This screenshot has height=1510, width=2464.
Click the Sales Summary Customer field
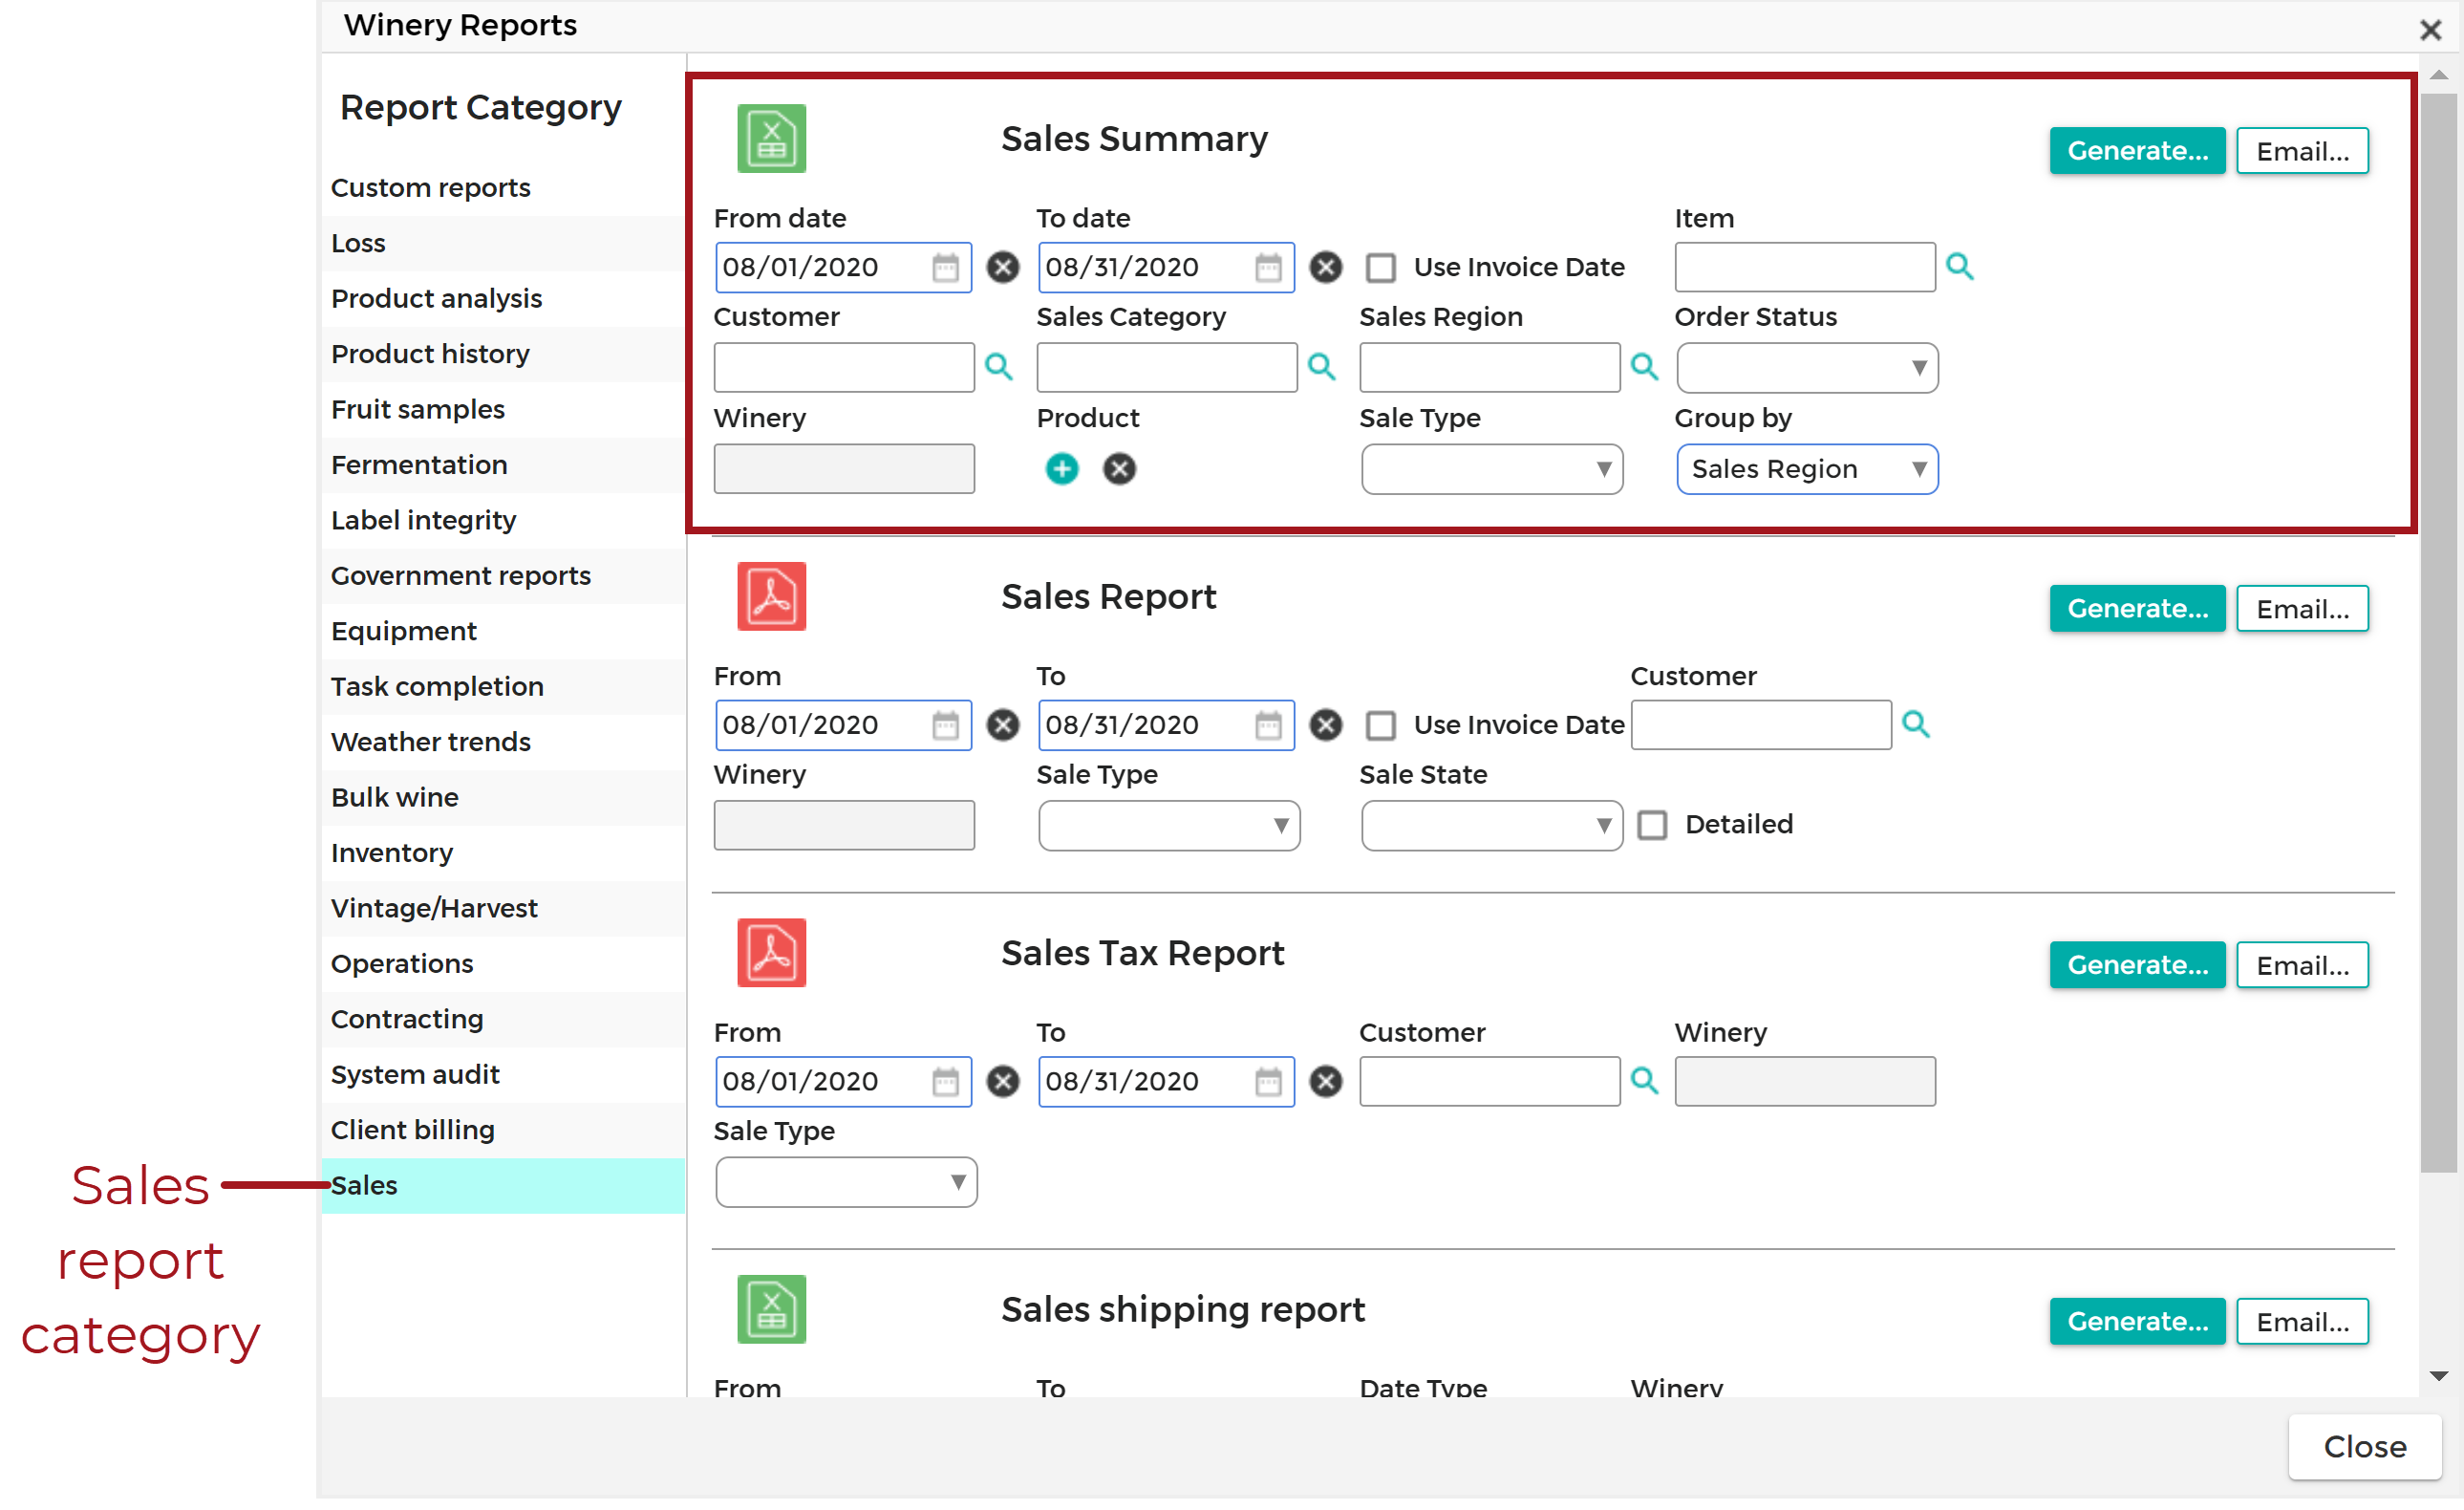(x=844, y=368)
